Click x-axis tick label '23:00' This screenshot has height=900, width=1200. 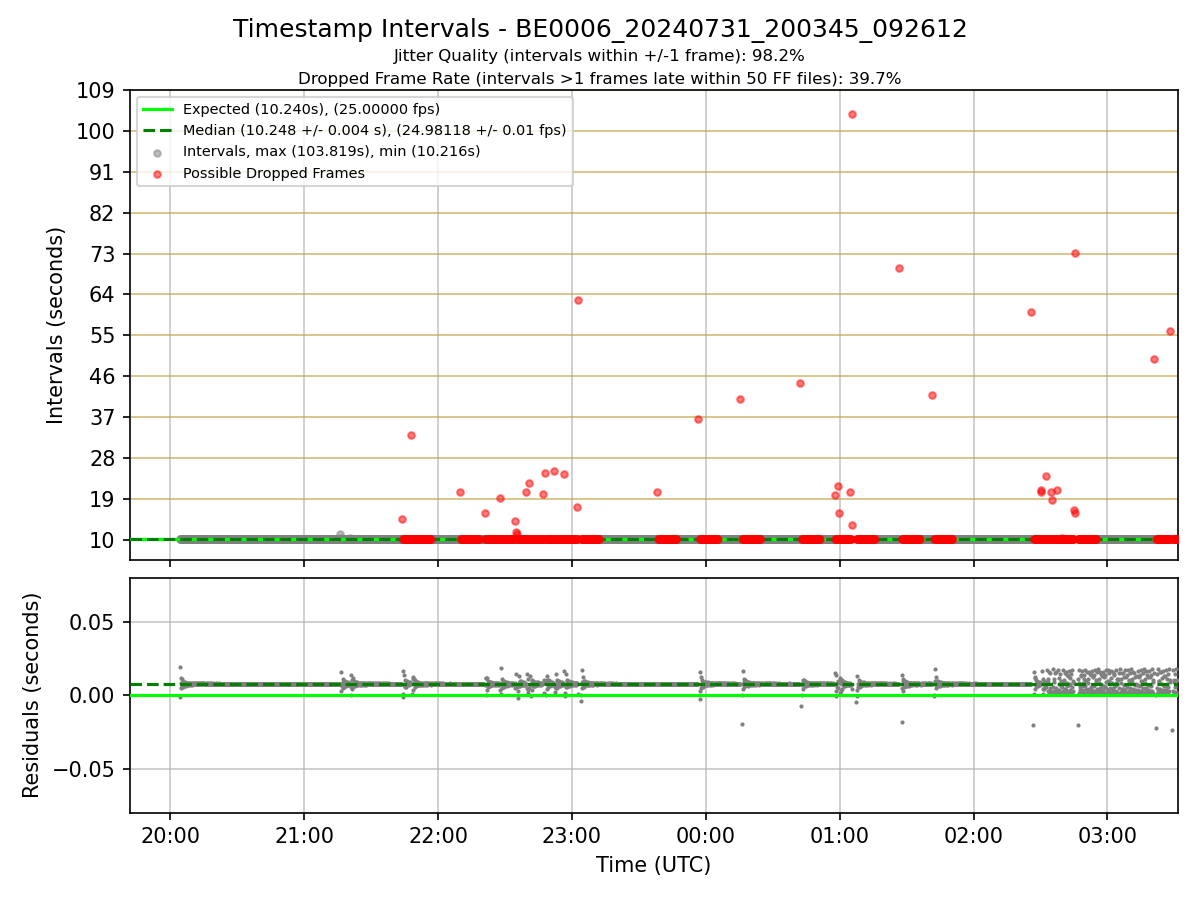click(x=572, y=835)
